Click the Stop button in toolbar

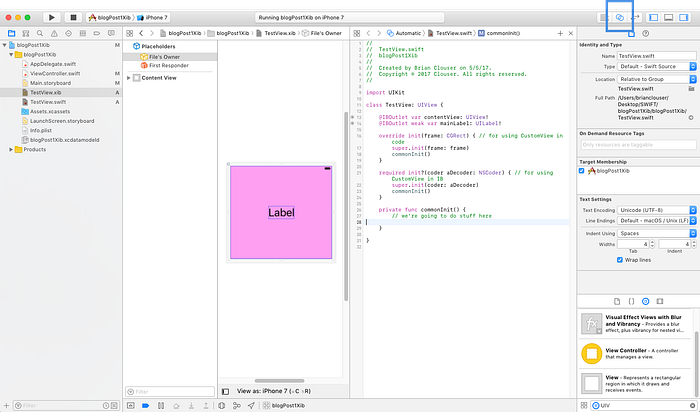73,17
